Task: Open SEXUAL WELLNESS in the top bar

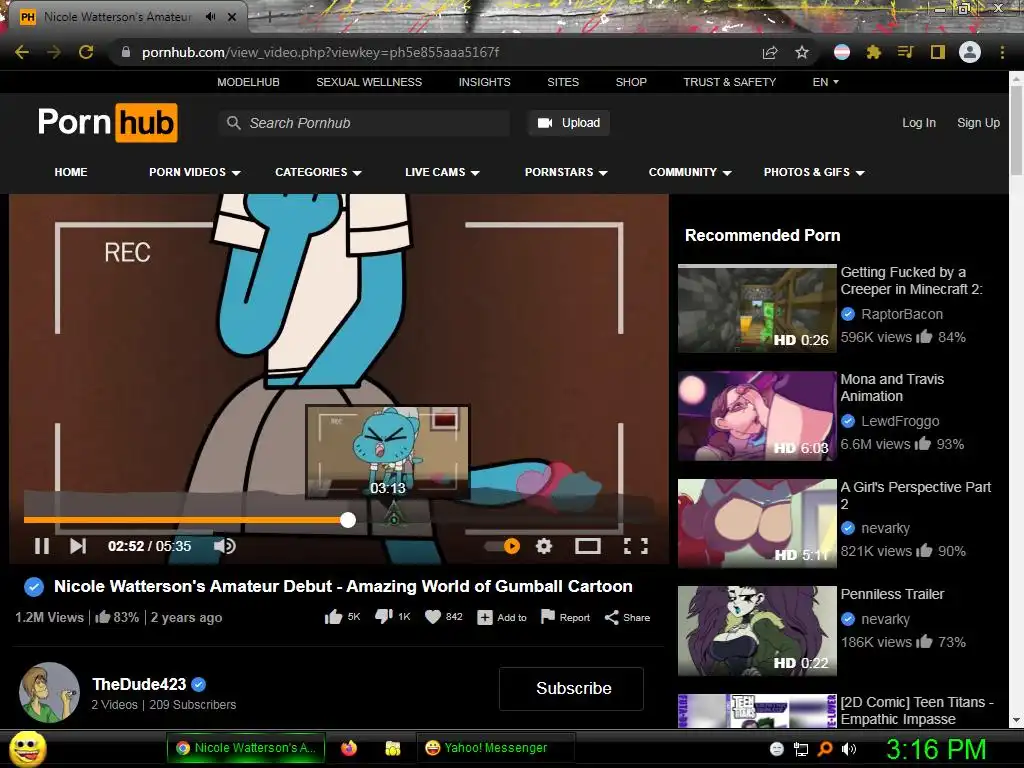Action: click(369, 82)
